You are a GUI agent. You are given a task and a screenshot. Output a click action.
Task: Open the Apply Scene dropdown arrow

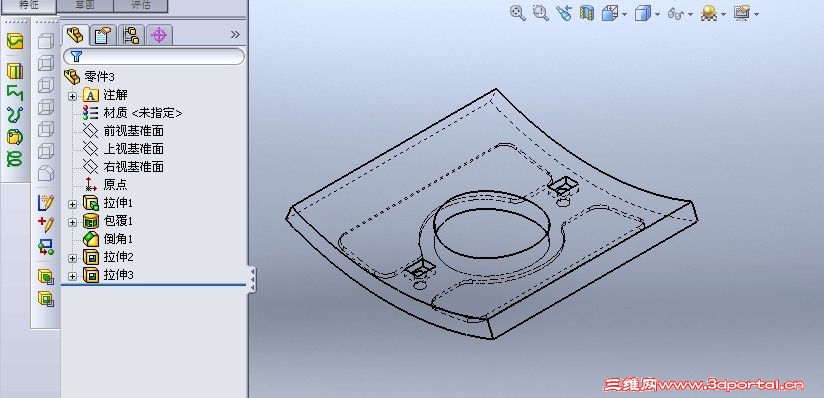(723, 14)
